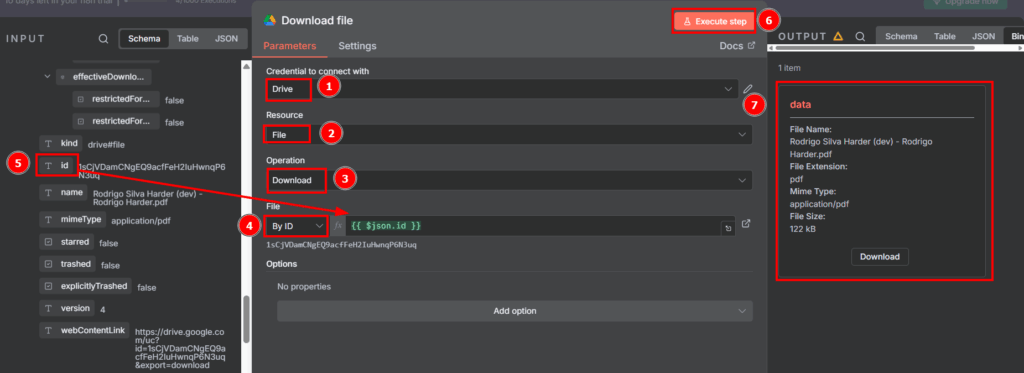The width and height of the screenshot is (1024, 373).
Task: Click the search icon in OUTPUT panel
Action: pyautogui.click(x=860, y=37)
